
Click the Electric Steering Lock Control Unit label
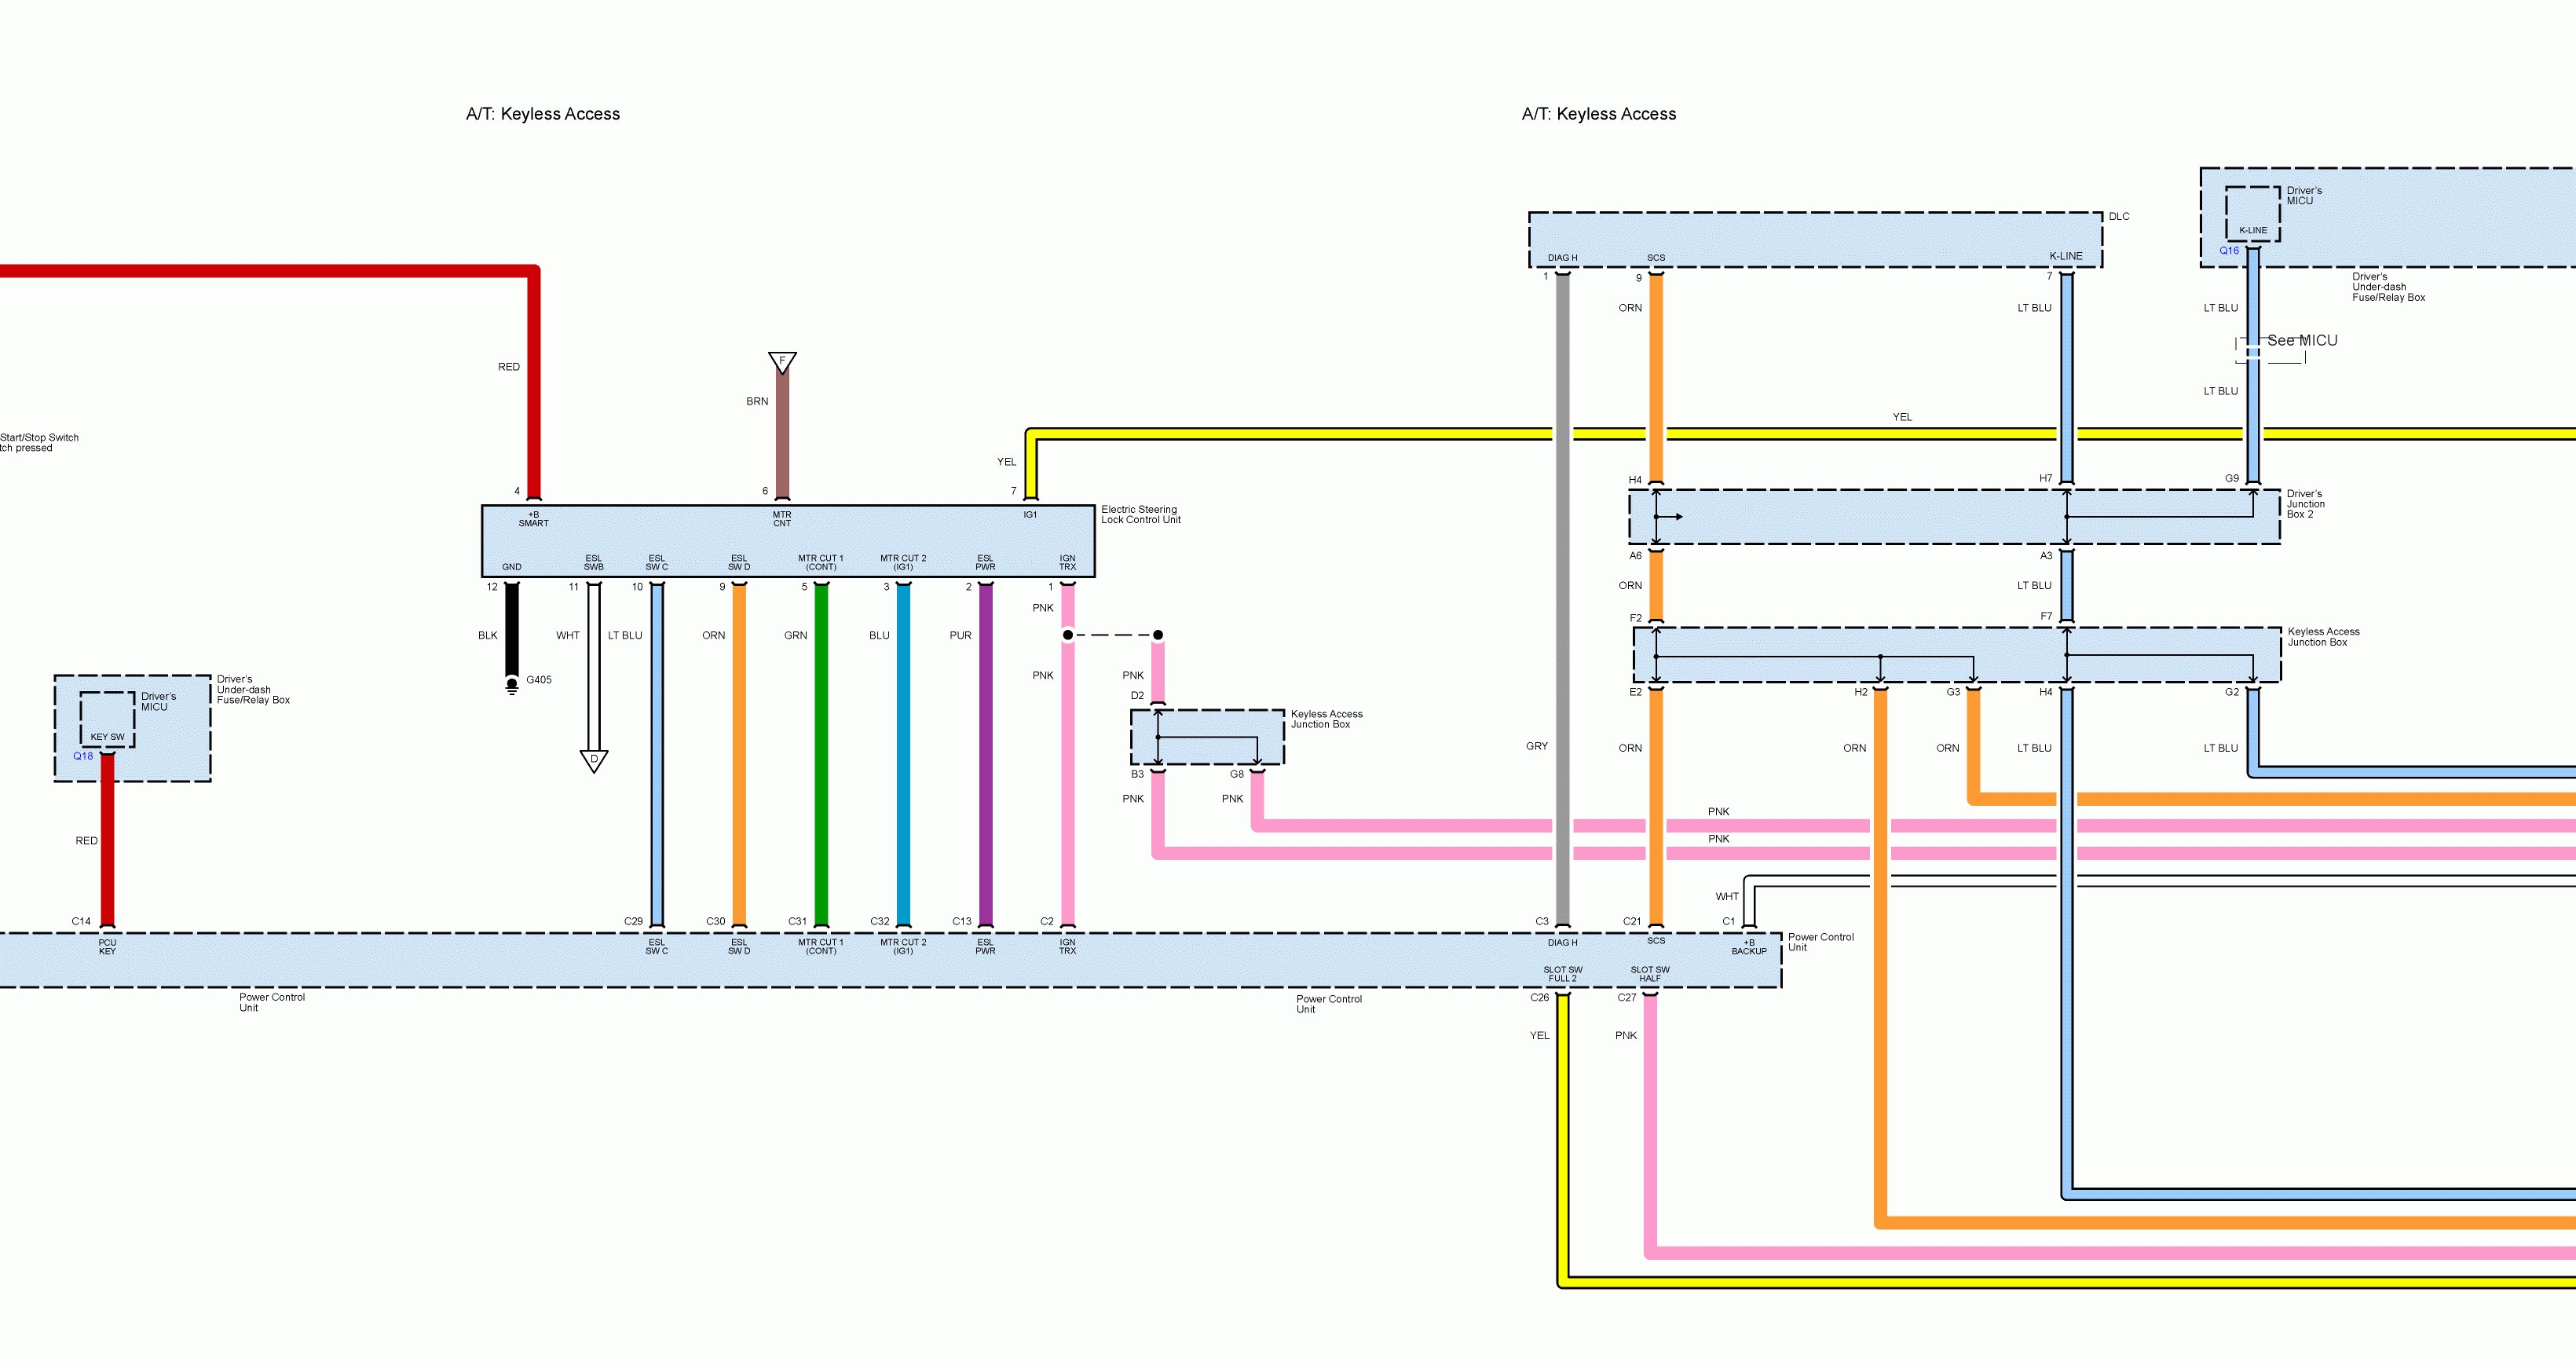pos(1140,514)
